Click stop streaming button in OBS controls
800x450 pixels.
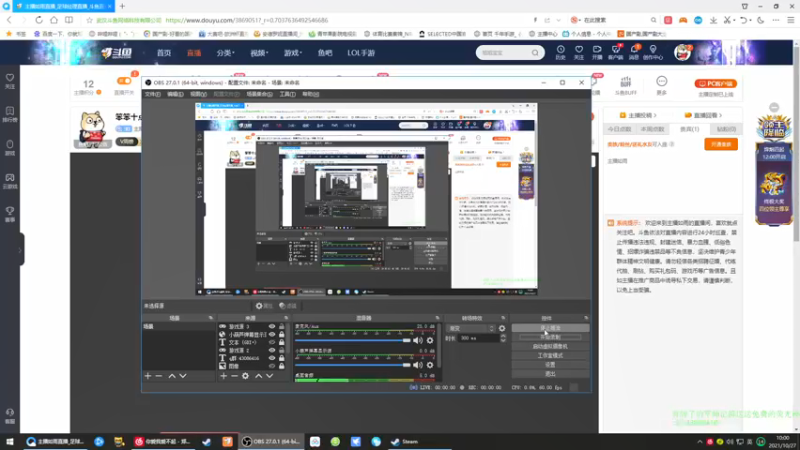coord(550,328)
